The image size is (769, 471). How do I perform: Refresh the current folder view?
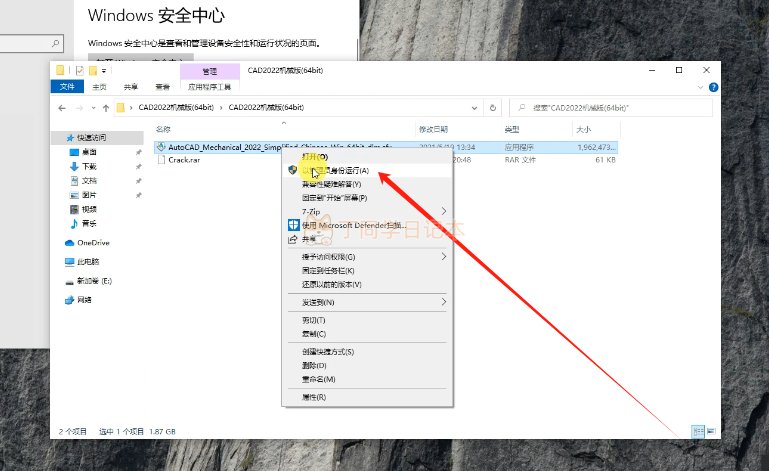point(493,108)
